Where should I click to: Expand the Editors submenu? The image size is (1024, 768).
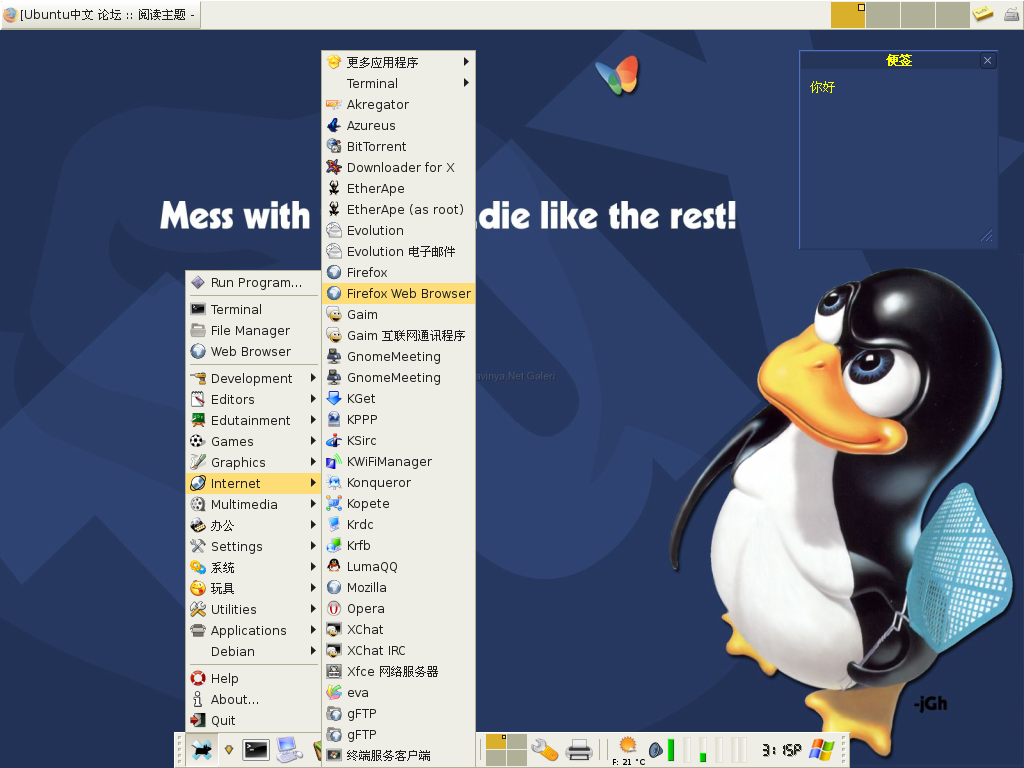point(253,399)
